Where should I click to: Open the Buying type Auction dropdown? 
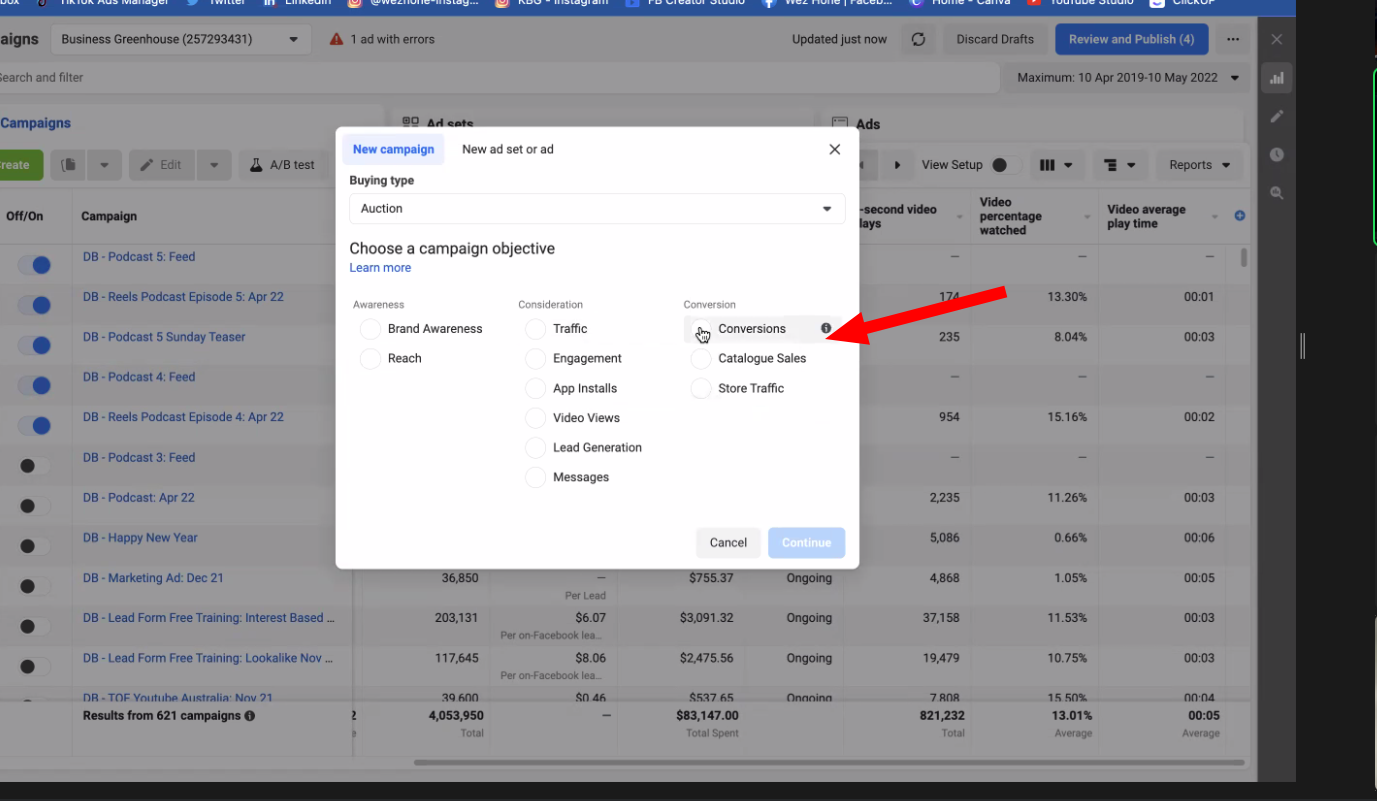(597, 209)
